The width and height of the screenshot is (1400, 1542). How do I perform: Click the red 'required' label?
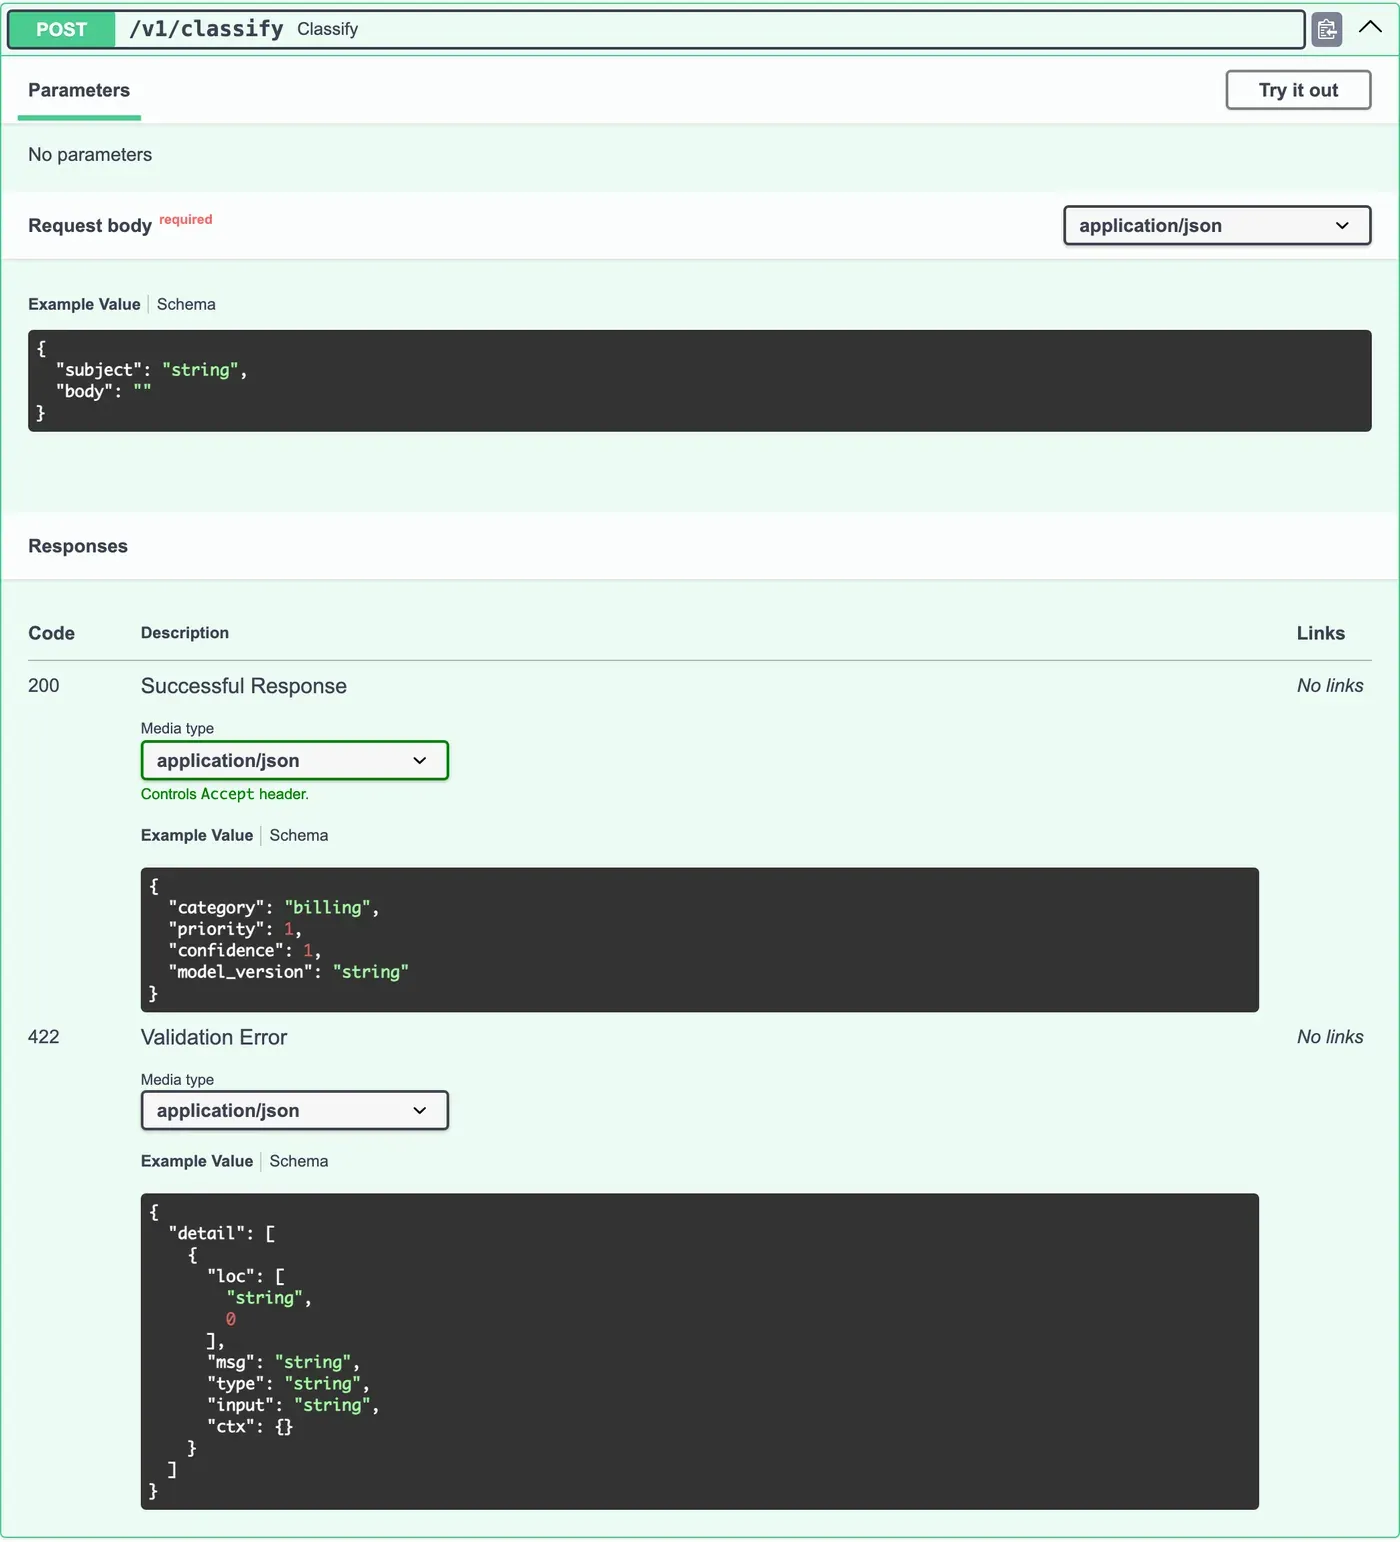point(186,220)
